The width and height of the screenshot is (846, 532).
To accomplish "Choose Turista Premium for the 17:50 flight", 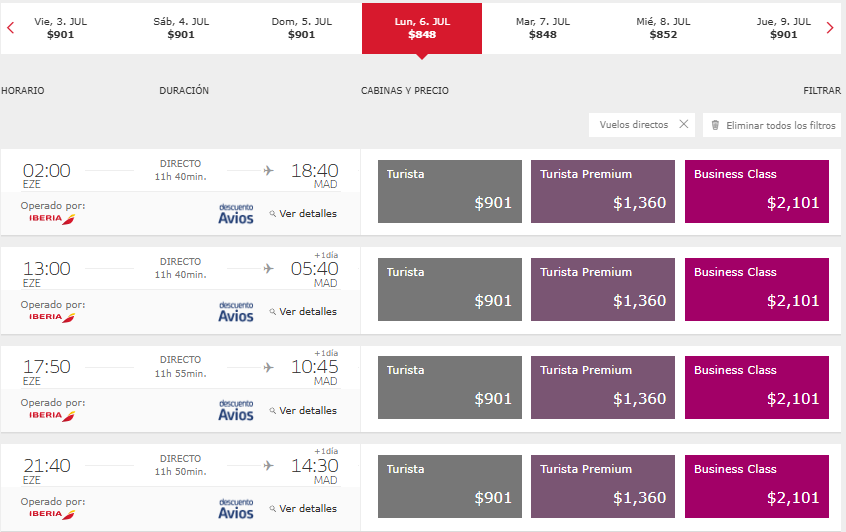I will pos(603,388).
